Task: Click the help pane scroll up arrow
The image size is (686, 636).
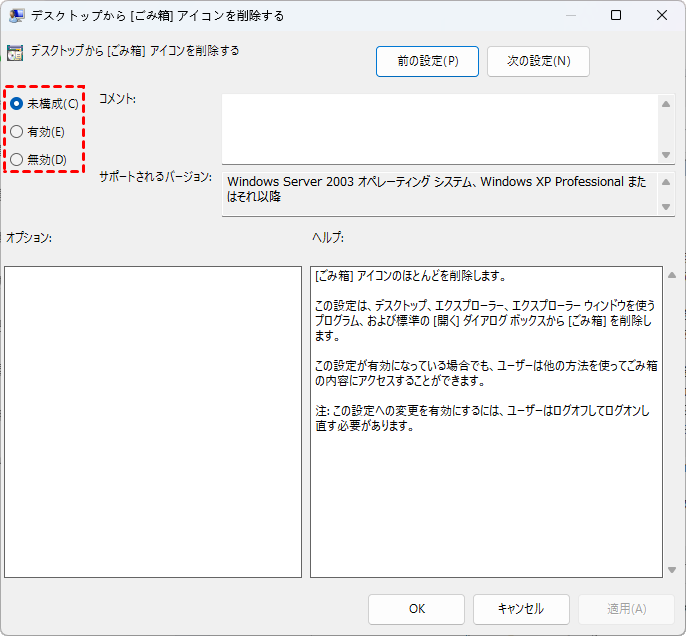Action: (669, 275)
